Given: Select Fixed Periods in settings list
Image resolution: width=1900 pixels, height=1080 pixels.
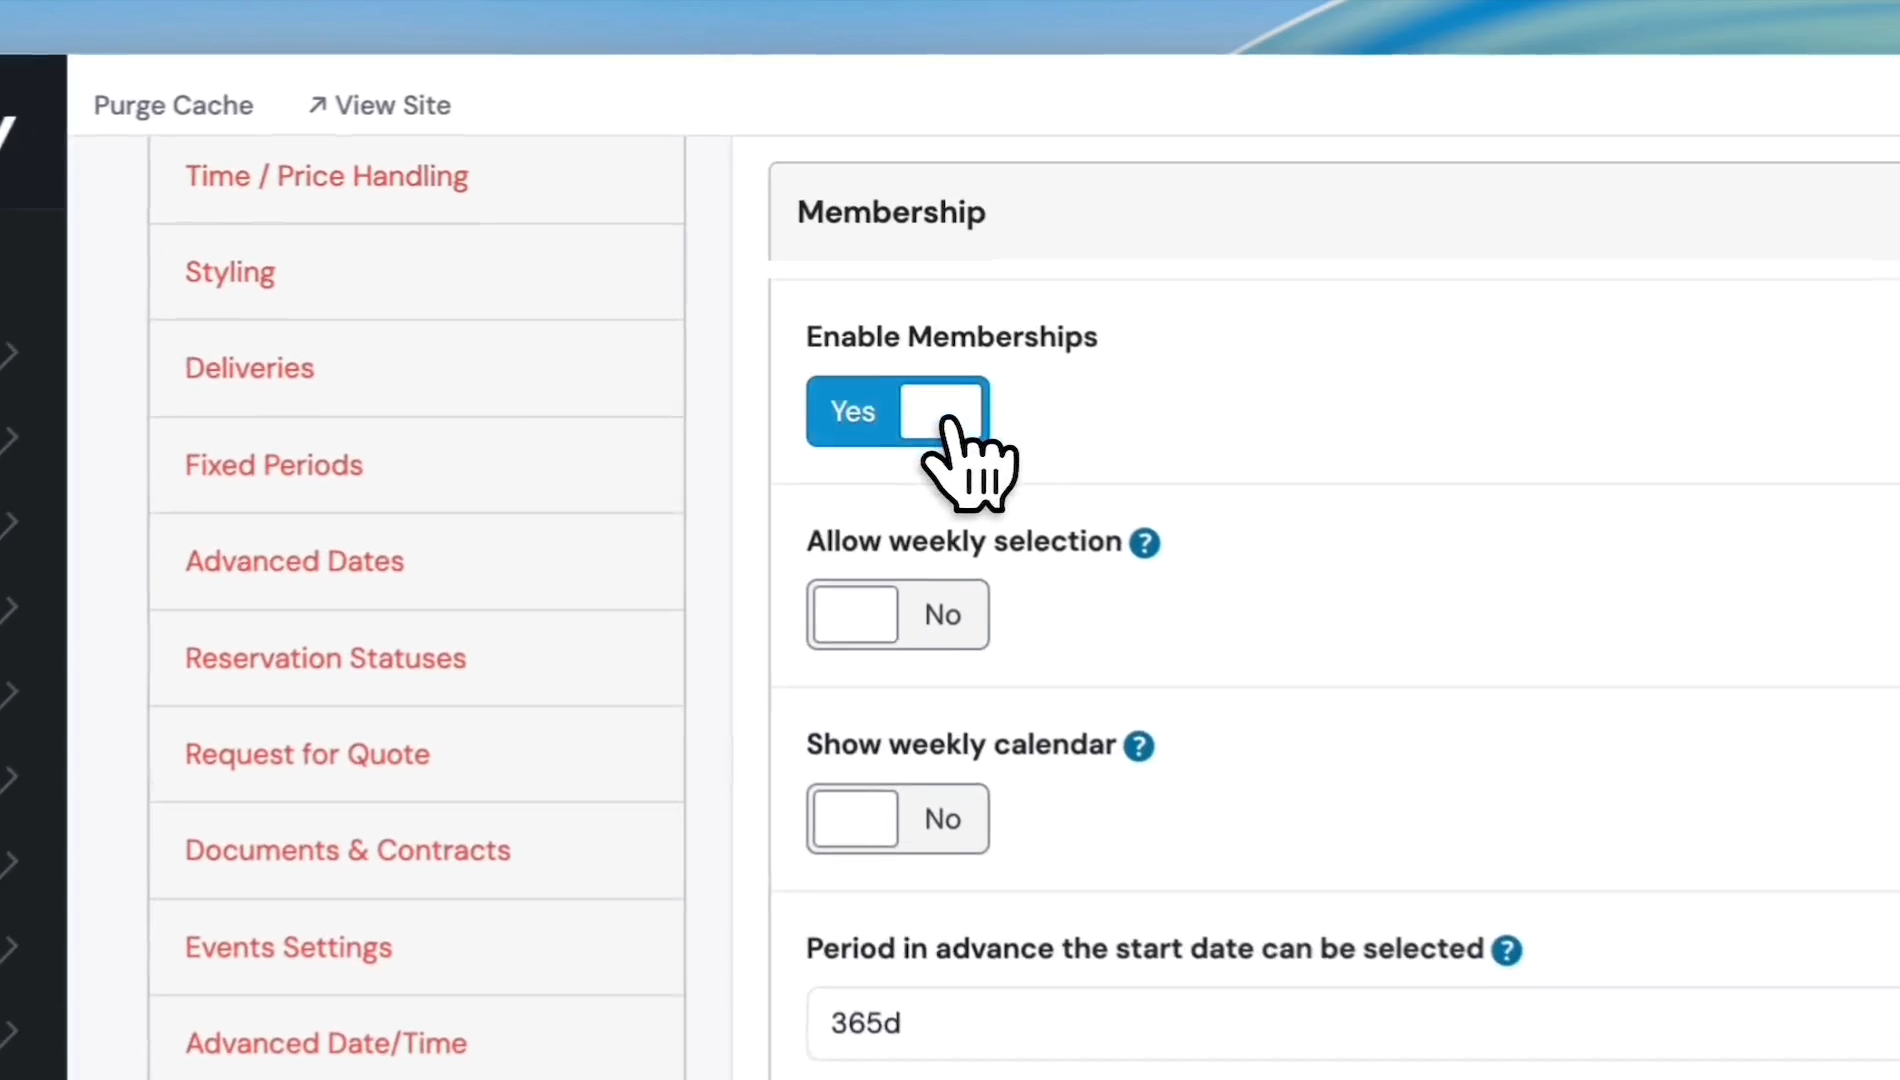Looking at the screenshot, I should coord(274,465).
